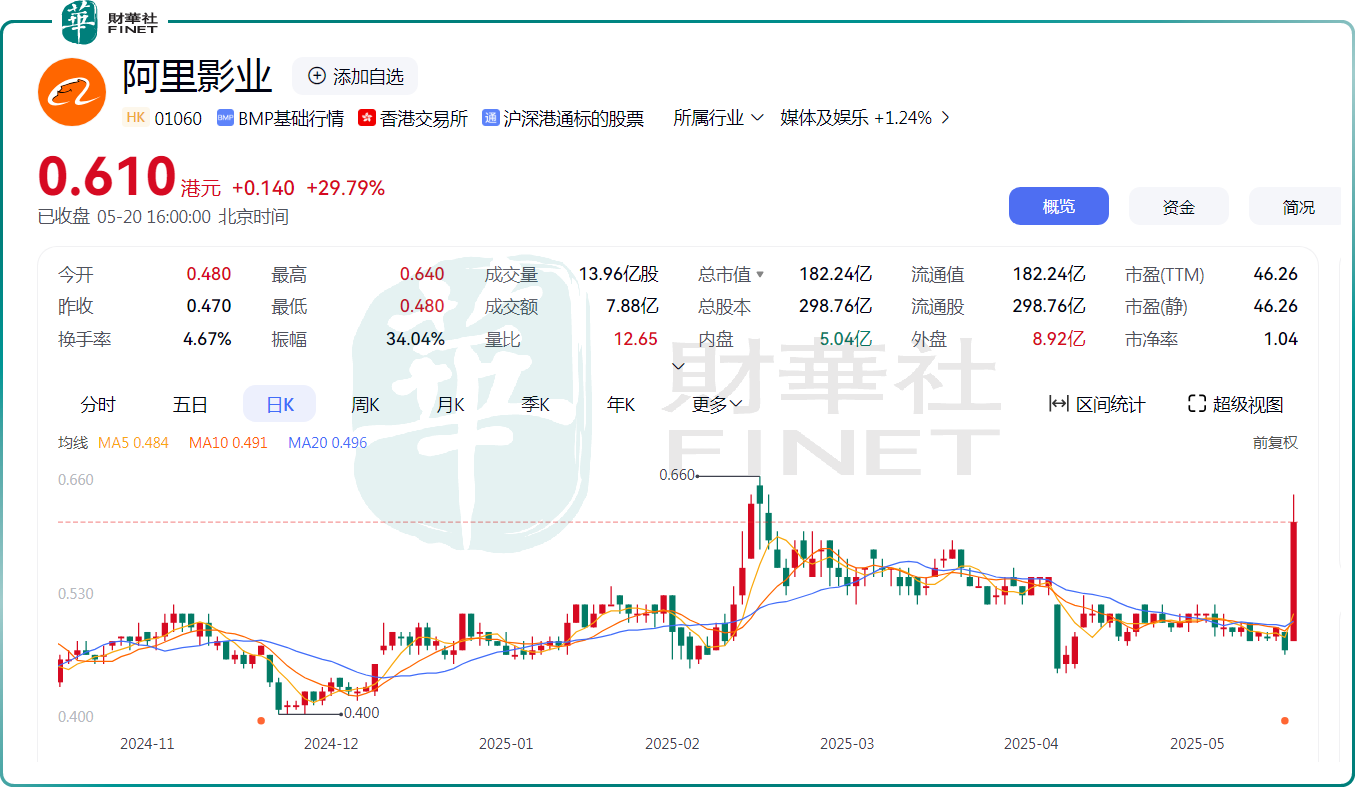Click the HK market badge icon
The image size is (1355, 807).
pyautogui.click(x=136, y=118)
